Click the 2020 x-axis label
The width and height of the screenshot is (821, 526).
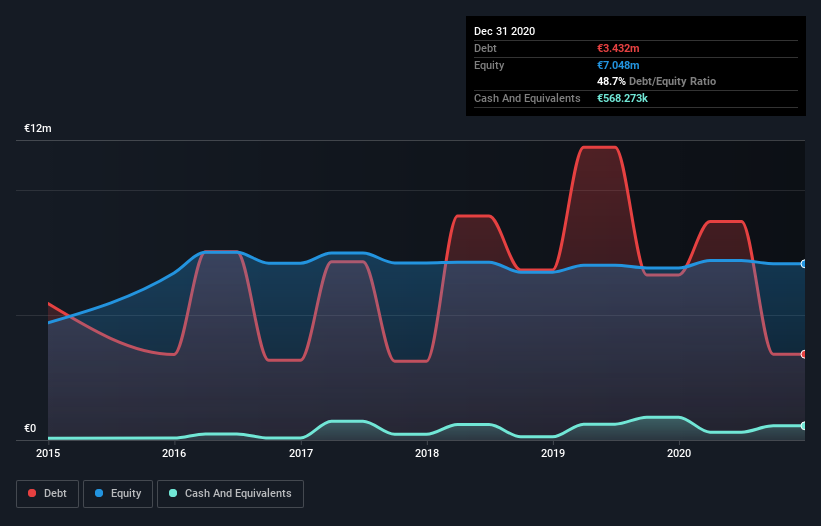click(x=679, y=453)
